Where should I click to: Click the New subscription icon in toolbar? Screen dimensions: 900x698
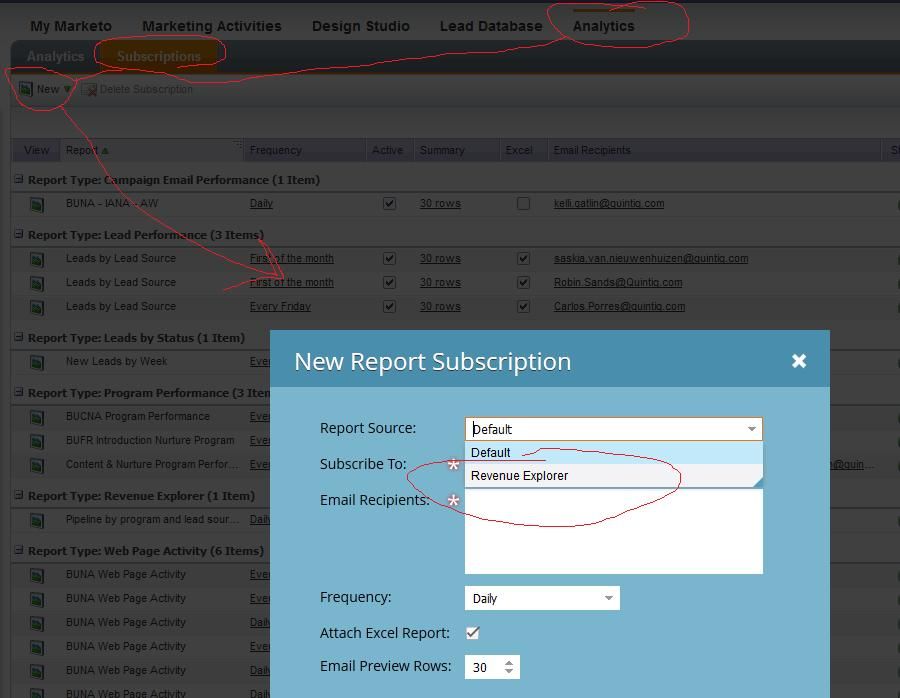pyautogui.click(x=27, y=89)
